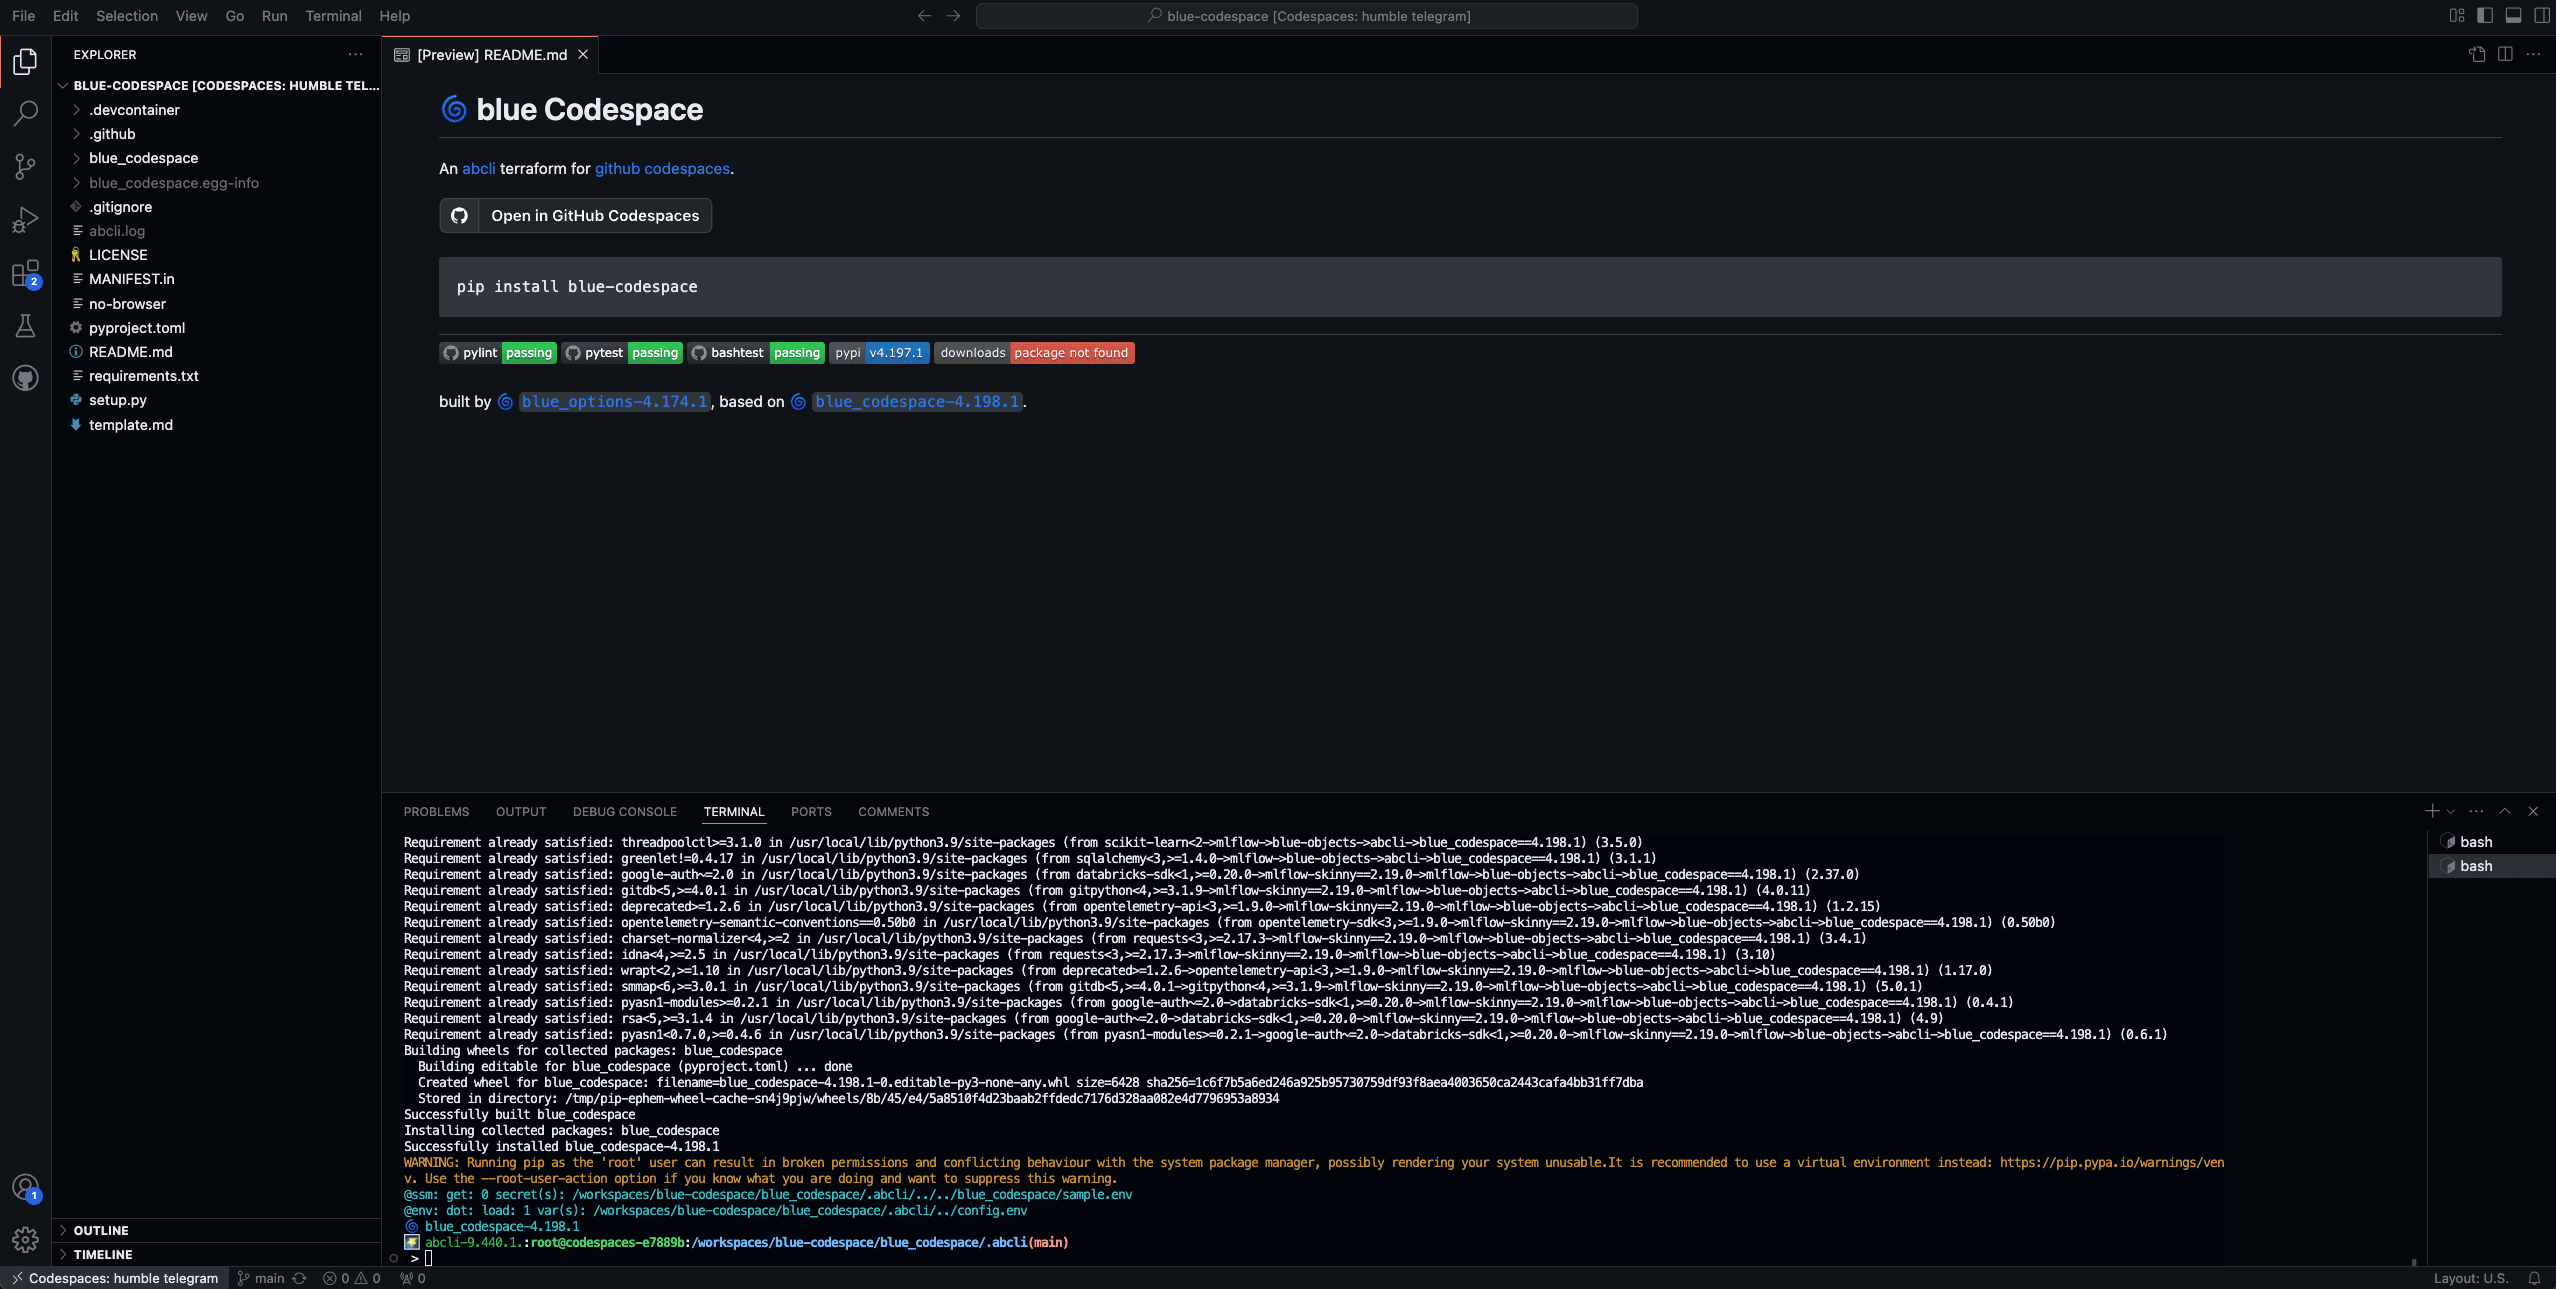
Task: Open the Testing flask icon
Action: click(x=25, y=326)
